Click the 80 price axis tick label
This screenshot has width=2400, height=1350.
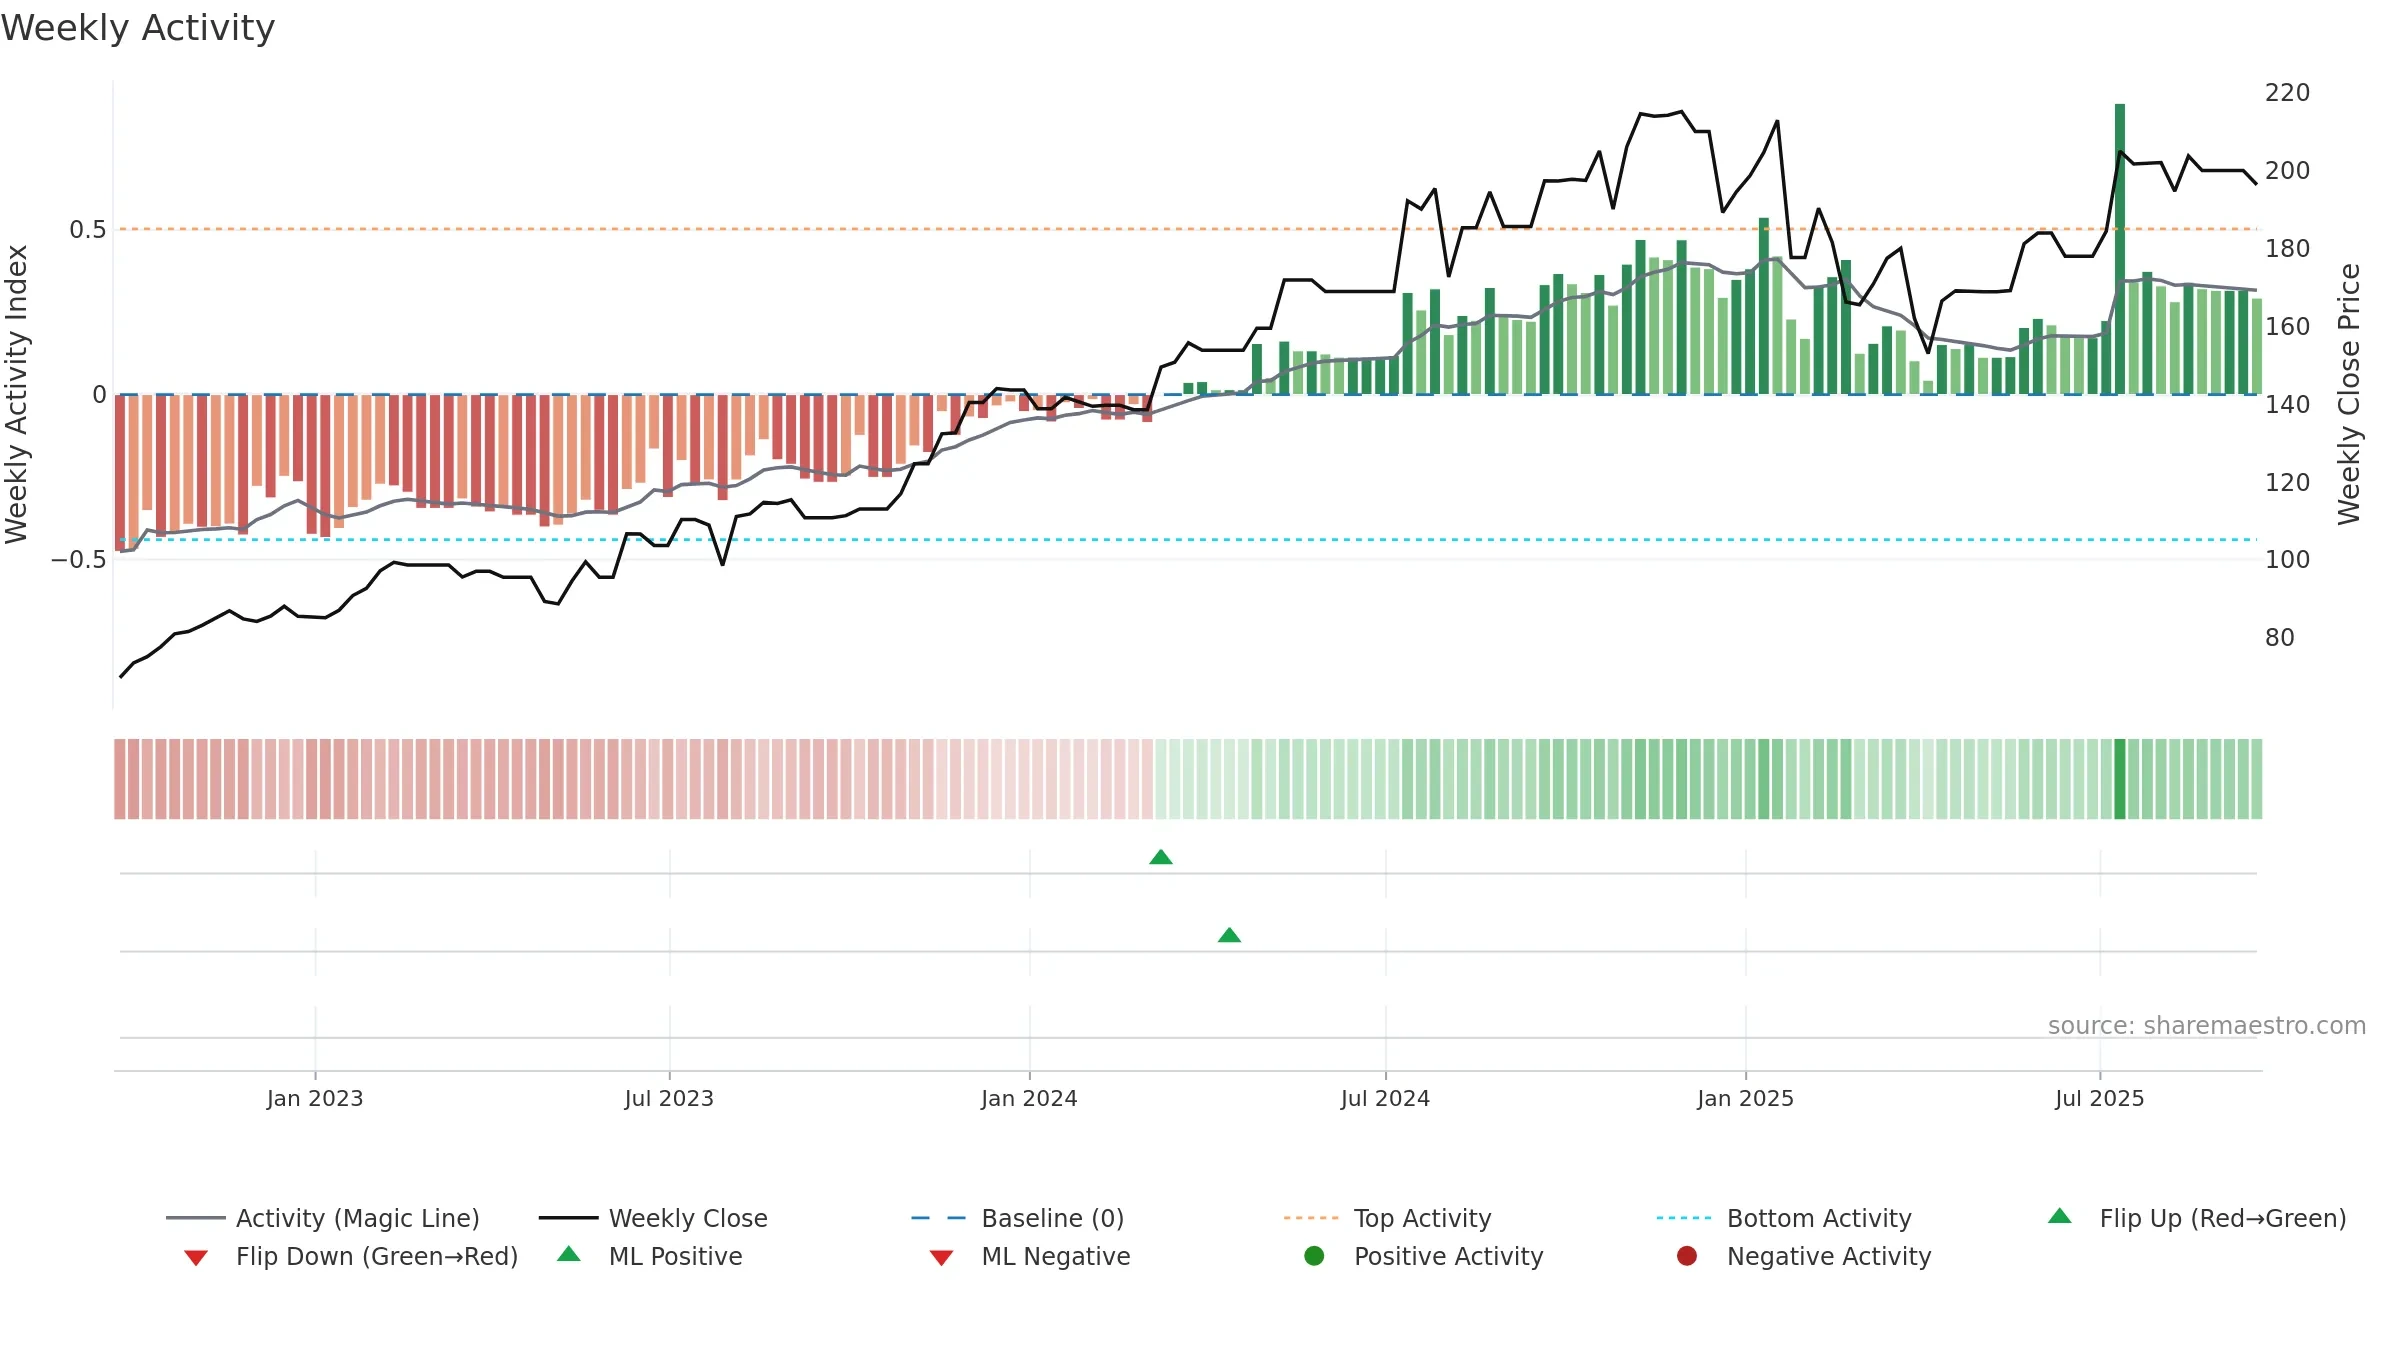(x=2279, y=637)
